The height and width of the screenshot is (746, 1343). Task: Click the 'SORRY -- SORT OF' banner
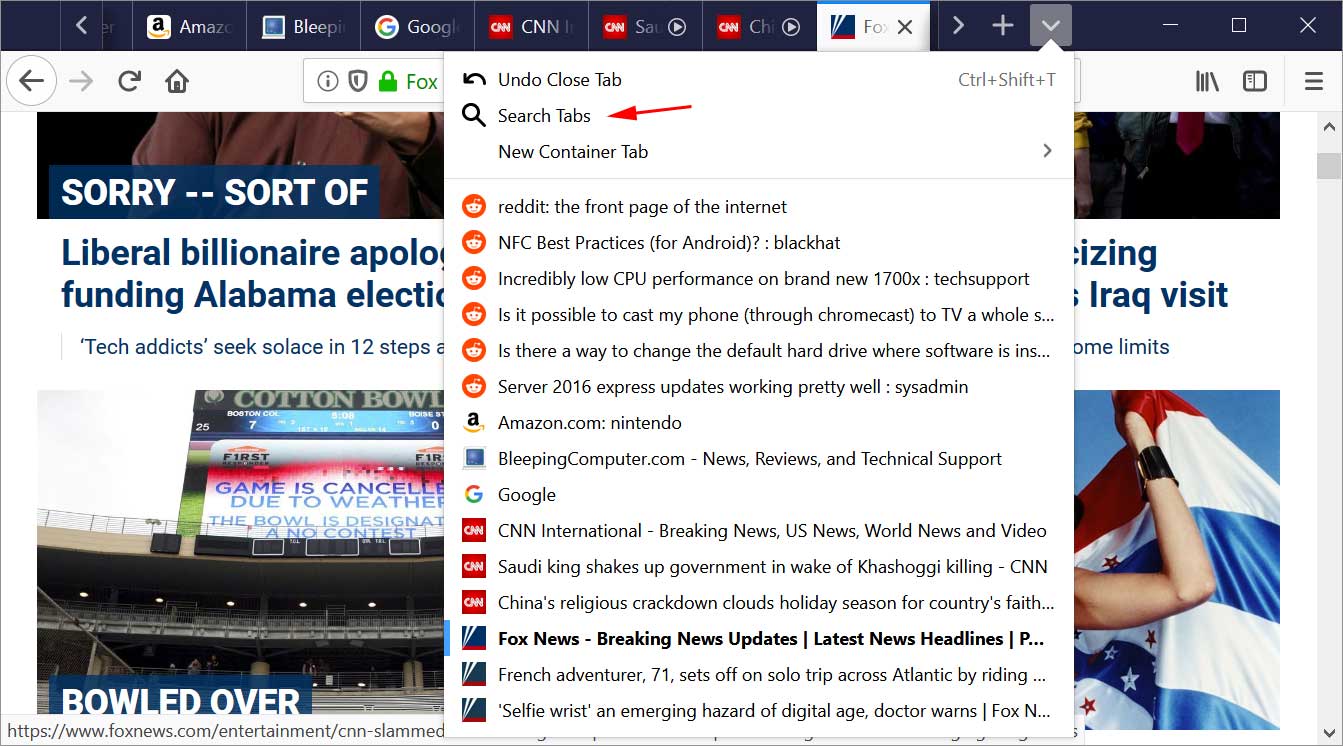coord(214,192)
